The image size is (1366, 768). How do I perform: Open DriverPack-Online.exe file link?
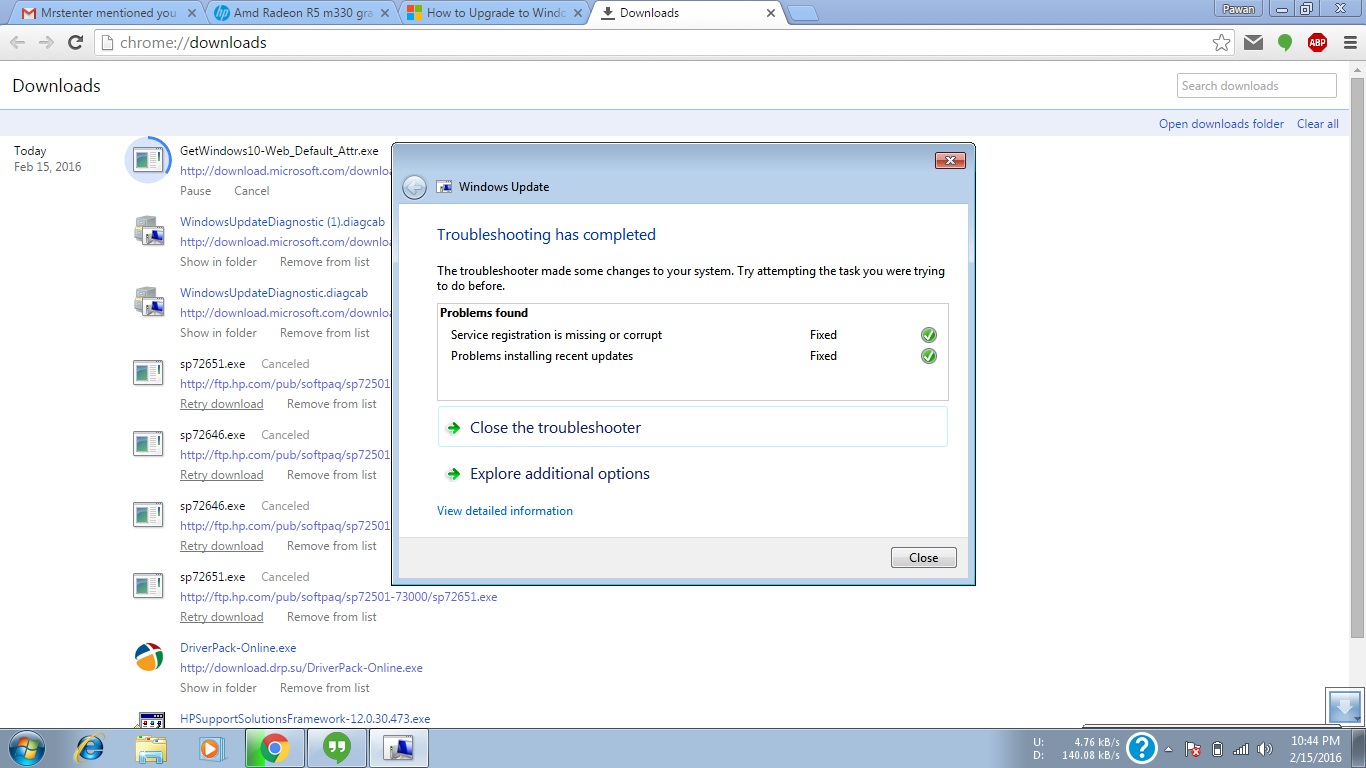(x=238, y=648)
